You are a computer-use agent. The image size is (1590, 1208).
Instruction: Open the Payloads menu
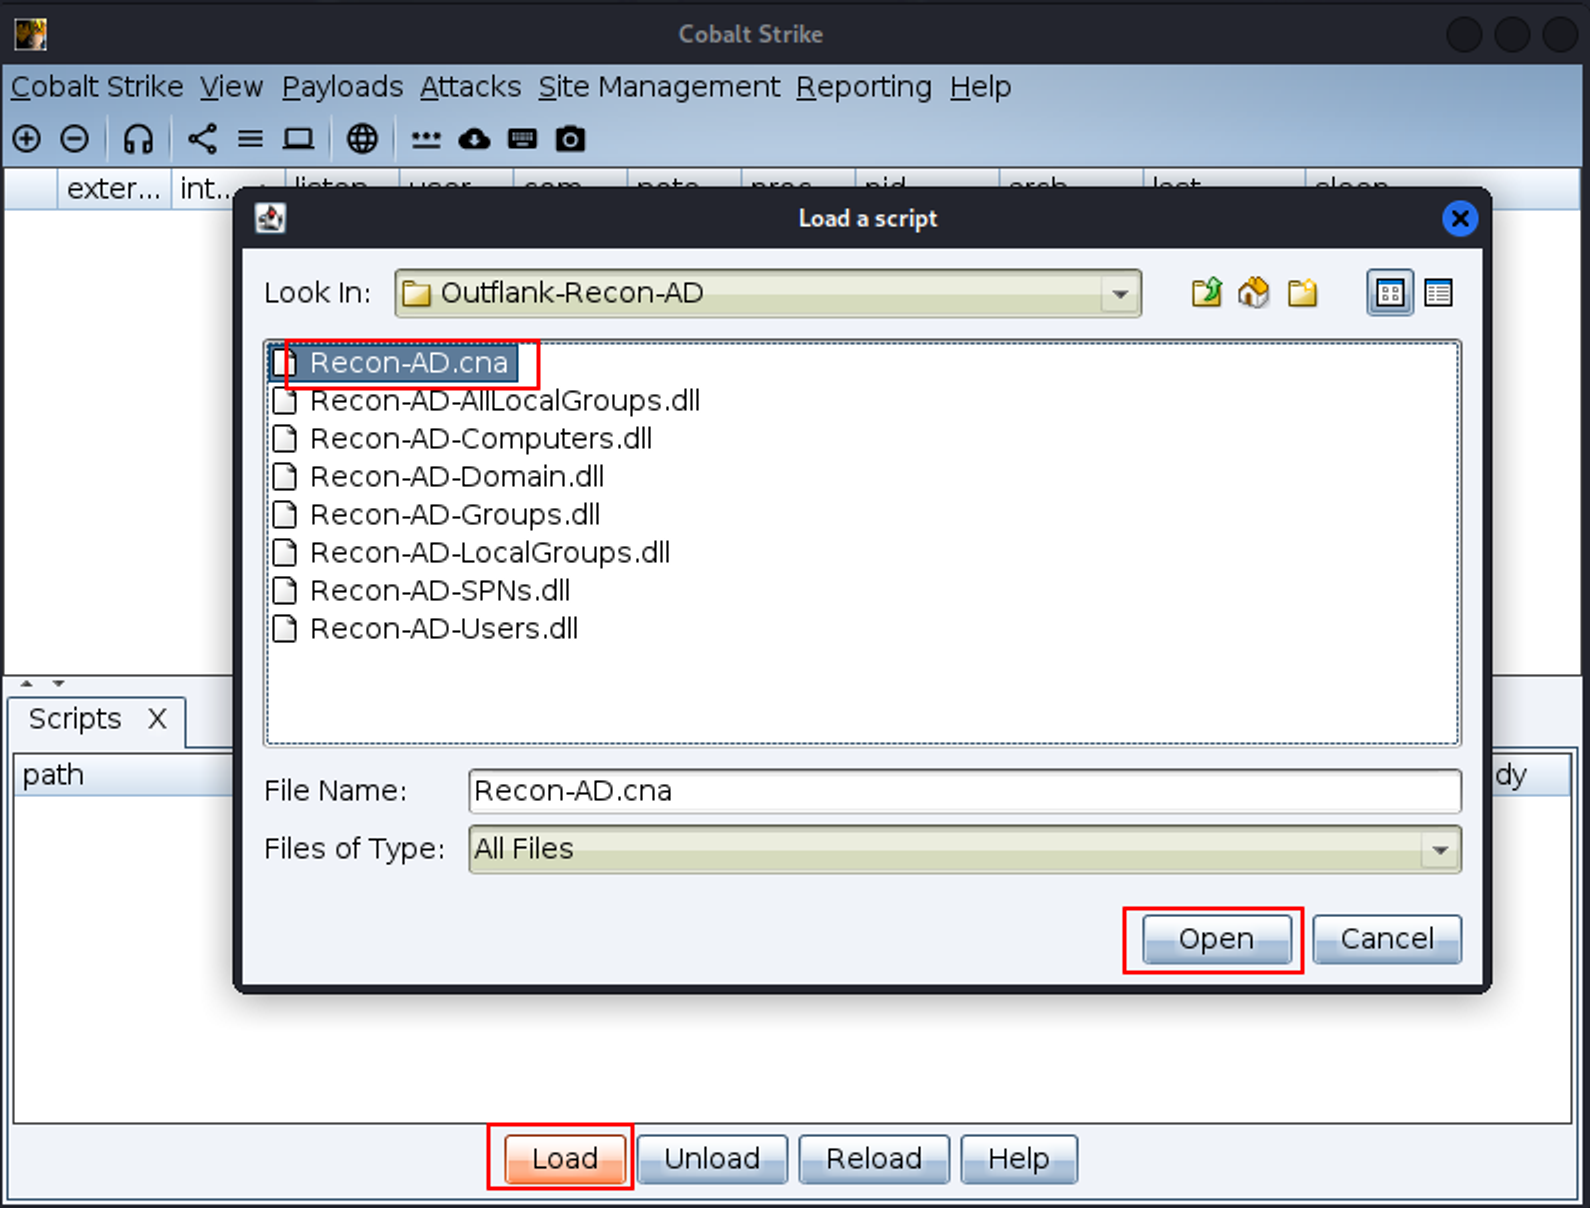[342, 87]
